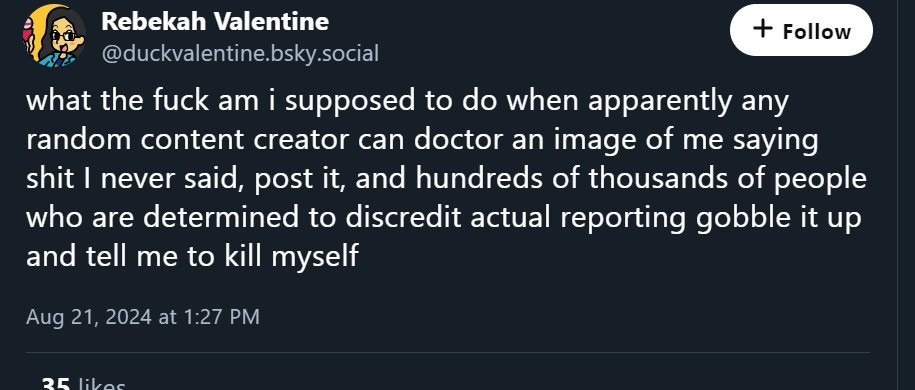Click the '1:27 PM' time text
915x390 pixels.
click(x=221, y=317)
